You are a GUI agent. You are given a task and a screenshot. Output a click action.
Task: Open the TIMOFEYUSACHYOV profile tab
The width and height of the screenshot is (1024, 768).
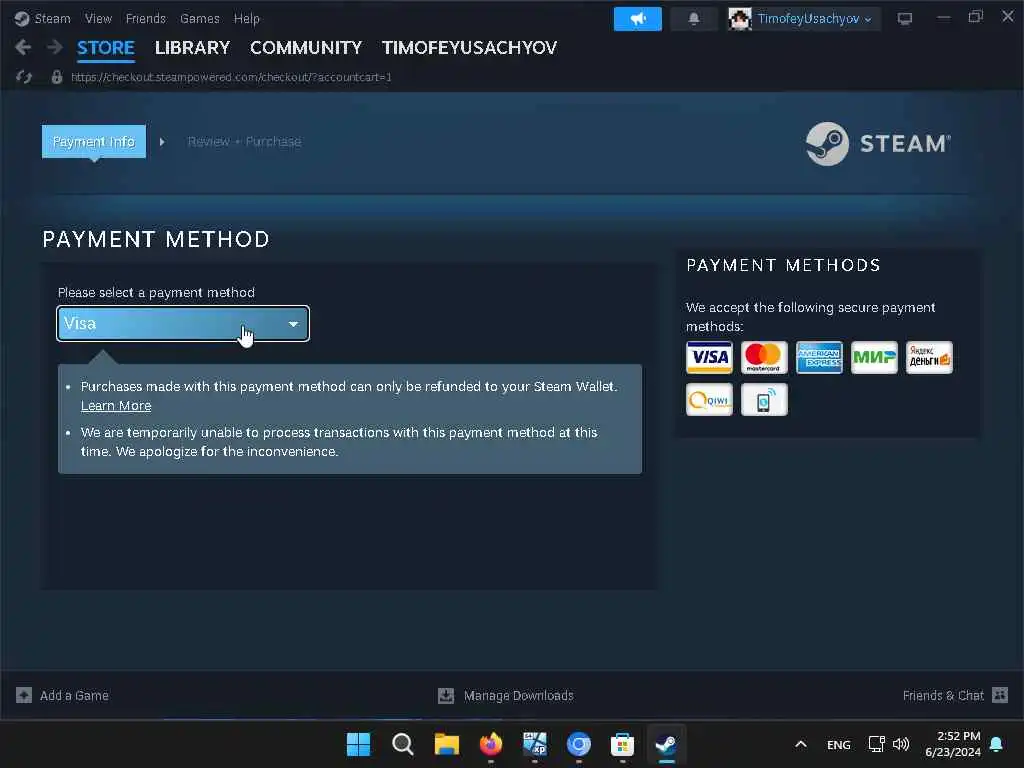[x=469, y=48]
